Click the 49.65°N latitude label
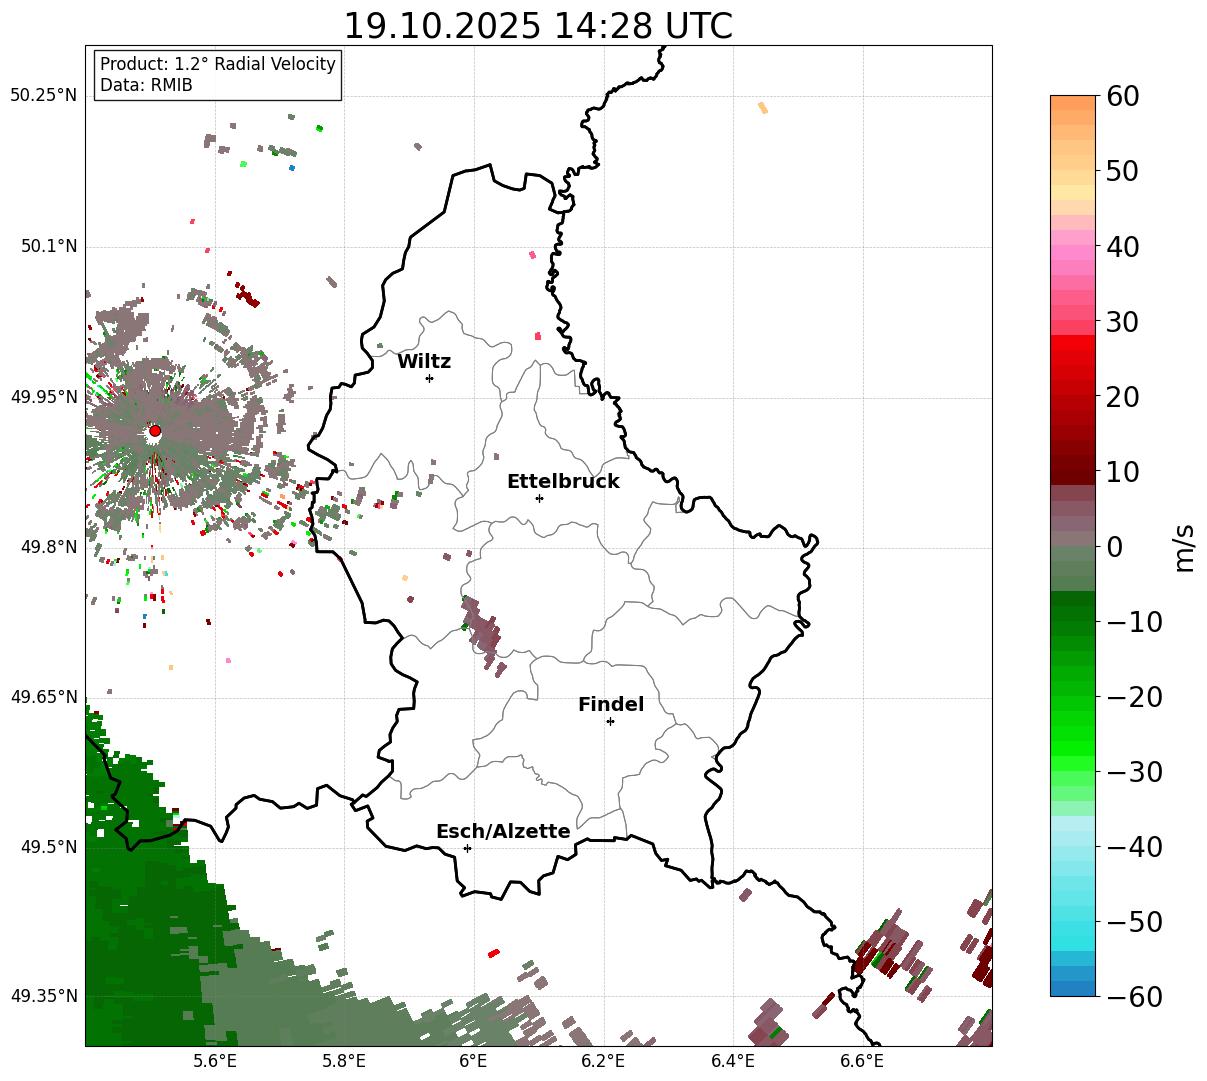1207x1081 pixels. point(43,697)
